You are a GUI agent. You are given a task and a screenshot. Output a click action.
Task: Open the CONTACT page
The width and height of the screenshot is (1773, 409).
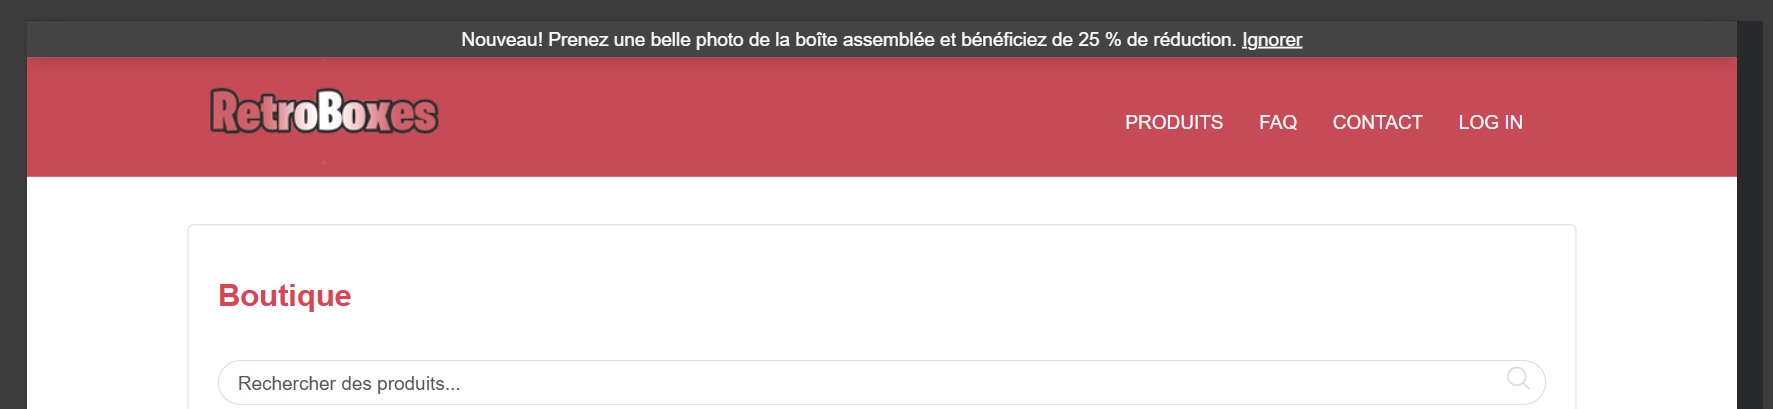tap(1377, 122)
